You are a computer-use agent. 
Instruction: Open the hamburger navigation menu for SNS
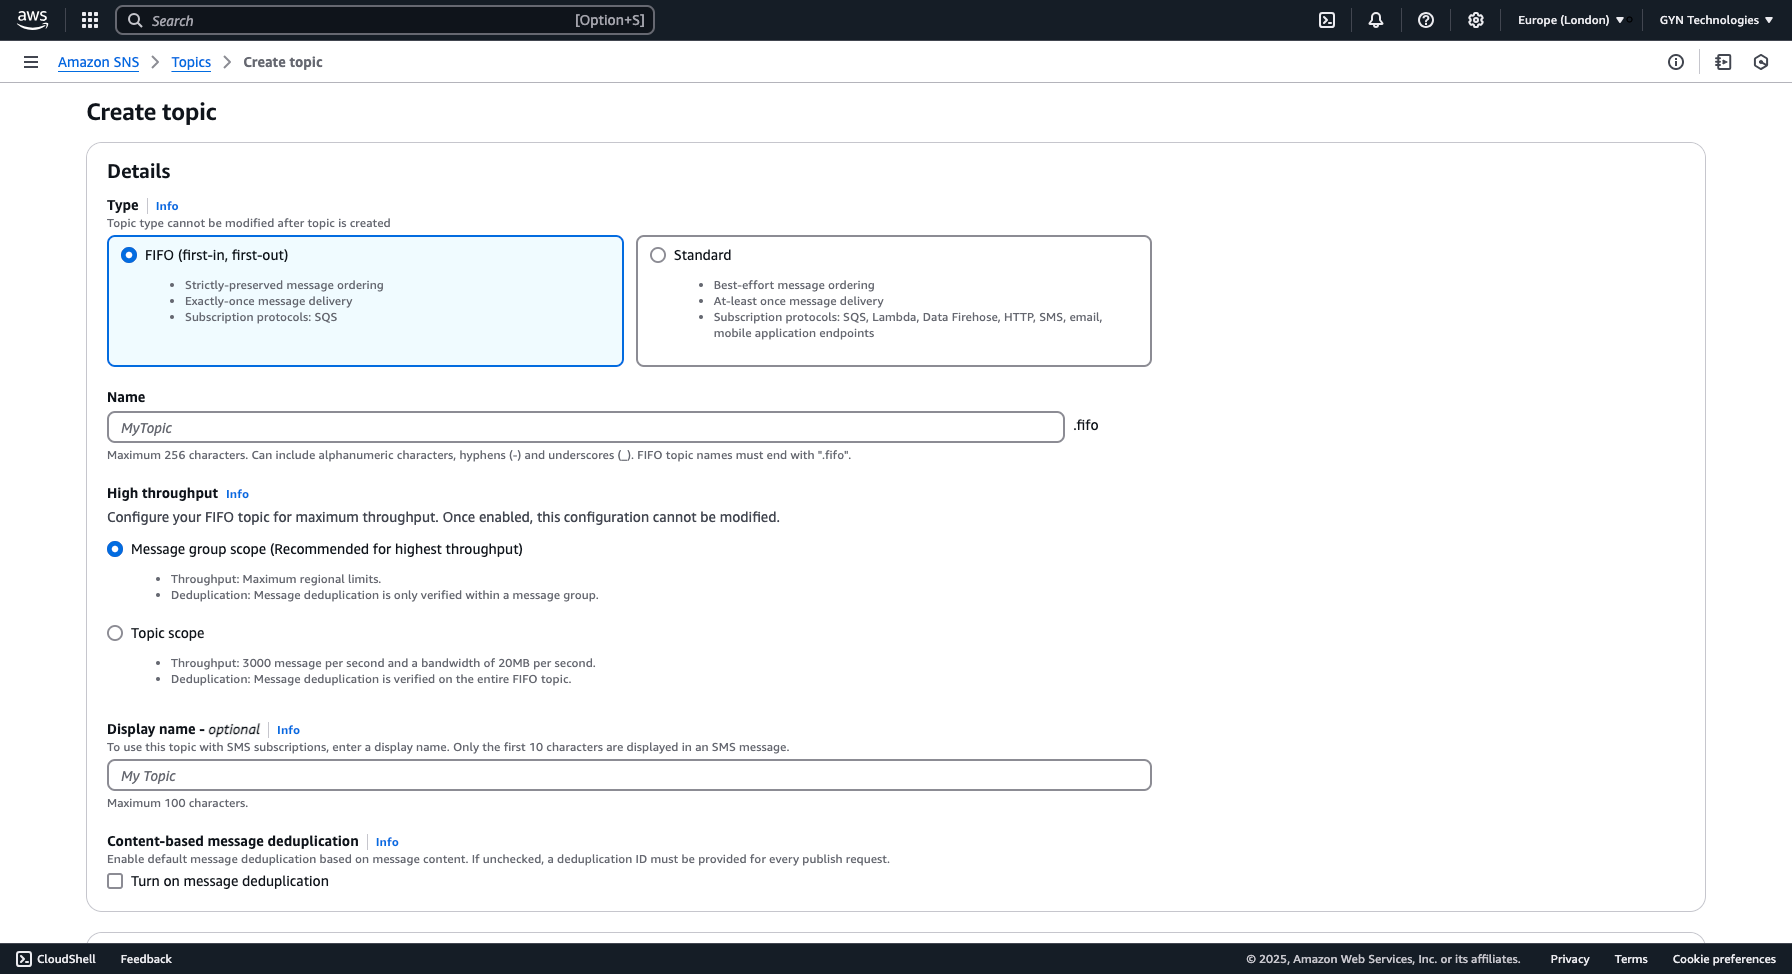(x=31, y=62)
